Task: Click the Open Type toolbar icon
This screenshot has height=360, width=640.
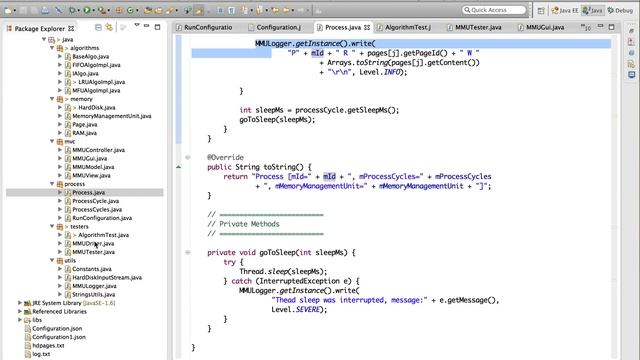Action: tap(148, 10)
